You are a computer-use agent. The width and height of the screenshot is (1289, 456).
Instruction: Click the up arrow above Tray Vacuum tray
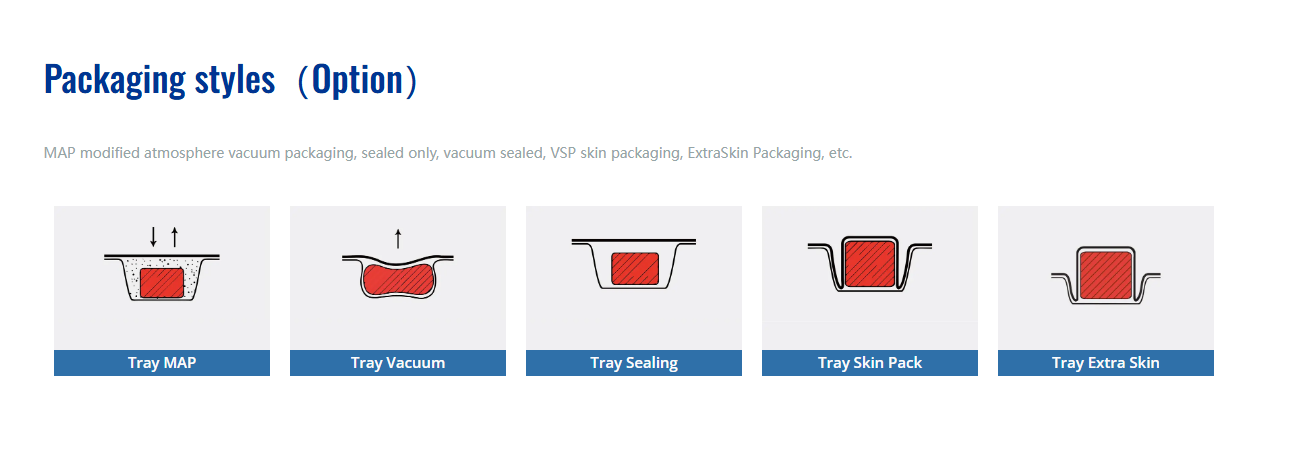pyautogui.click(x=398, y=238)
